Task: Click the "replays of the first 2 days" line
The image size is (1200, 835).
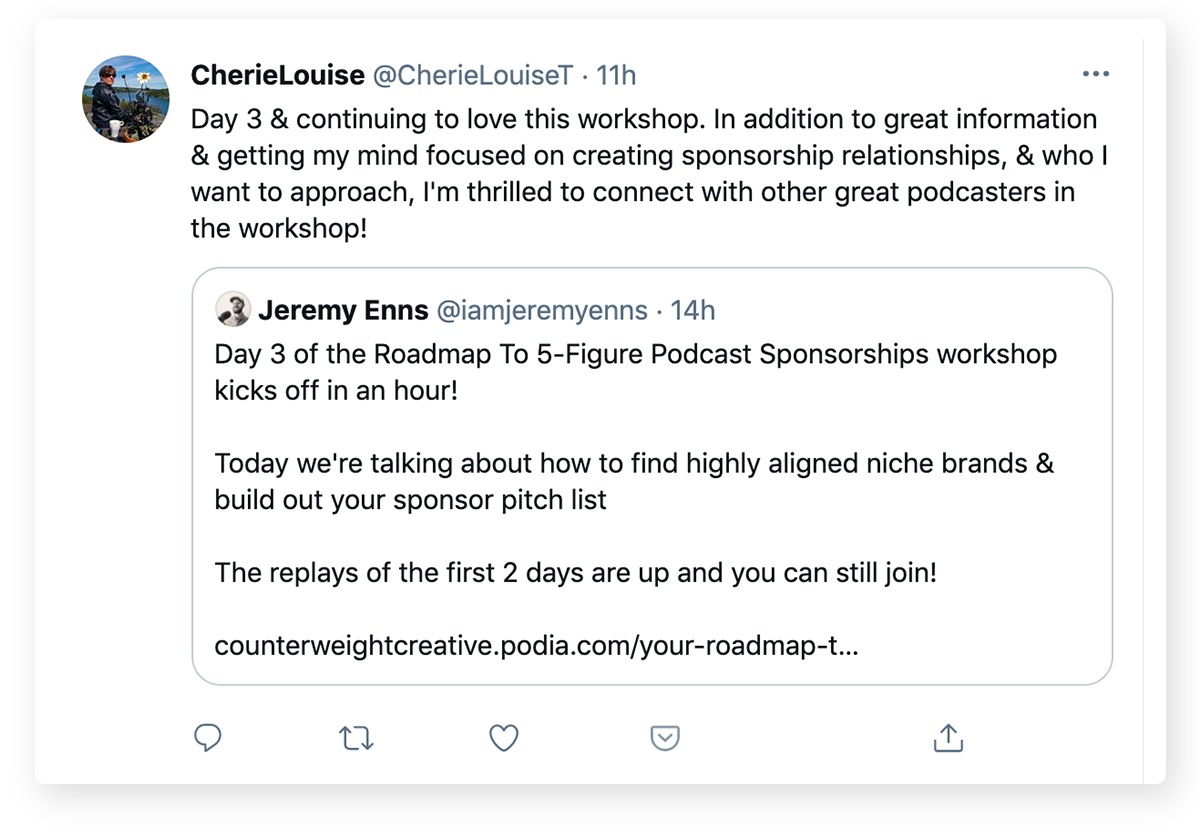Action: click(575, 573)
